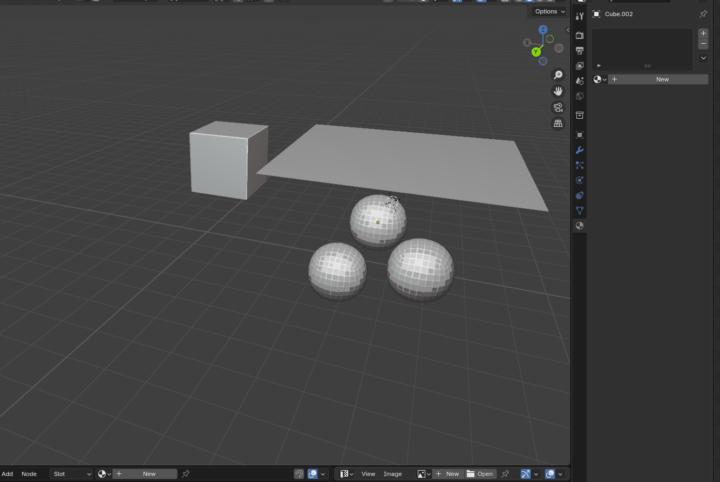Select the bottom-right sphere

(420, 268)
